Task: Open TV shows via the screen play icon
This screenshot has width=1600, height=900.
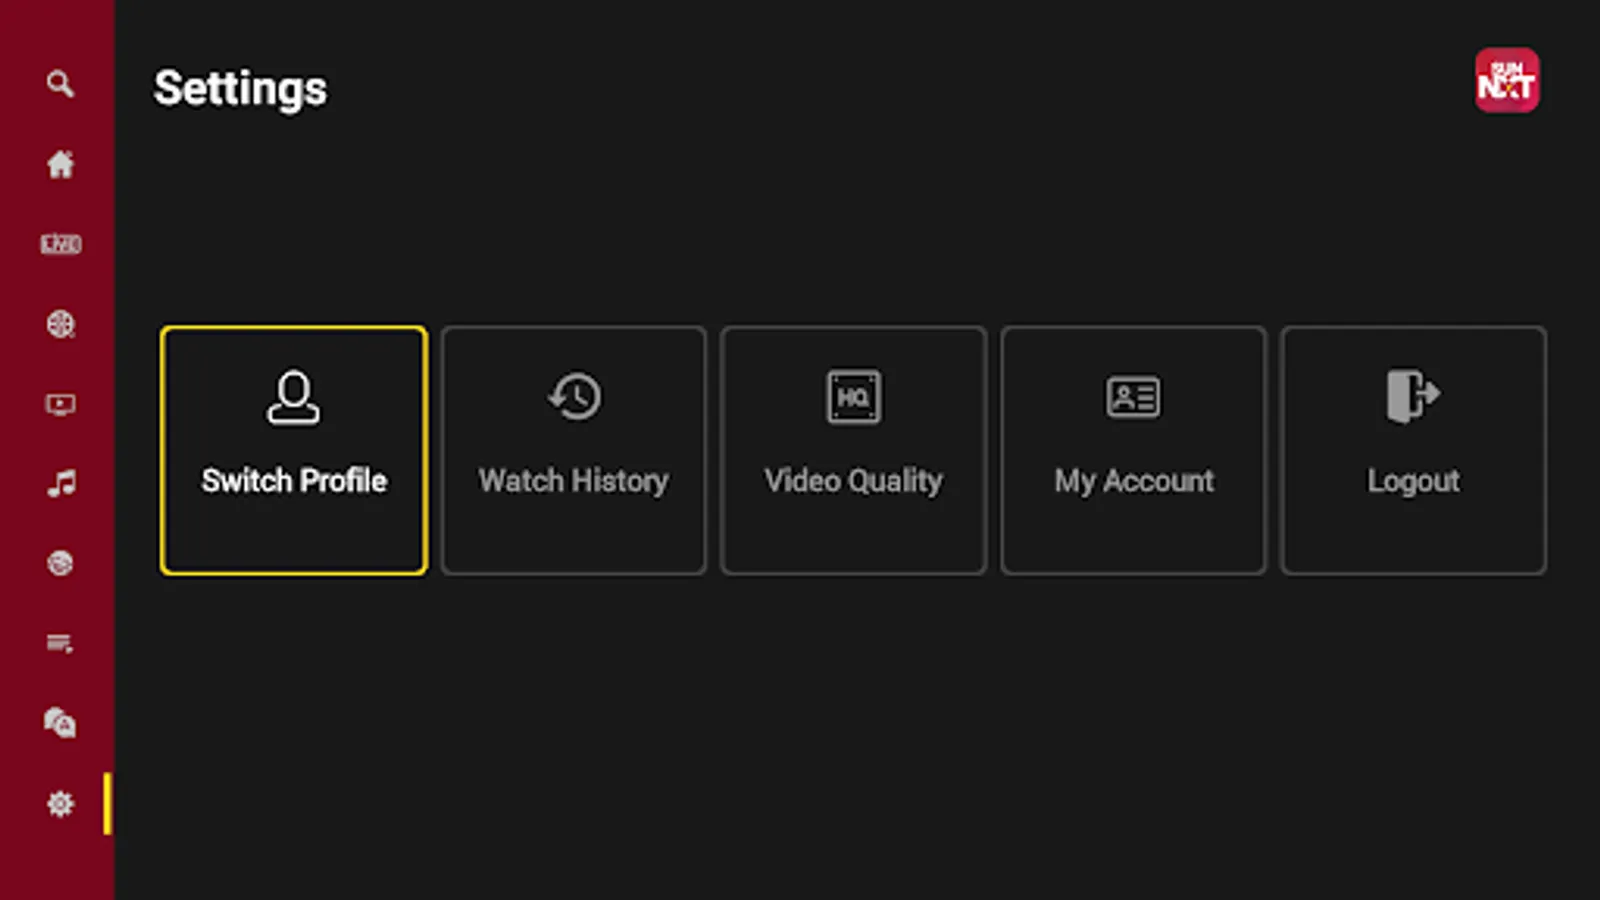Action: pyautogui.click(x=60, y=404)
